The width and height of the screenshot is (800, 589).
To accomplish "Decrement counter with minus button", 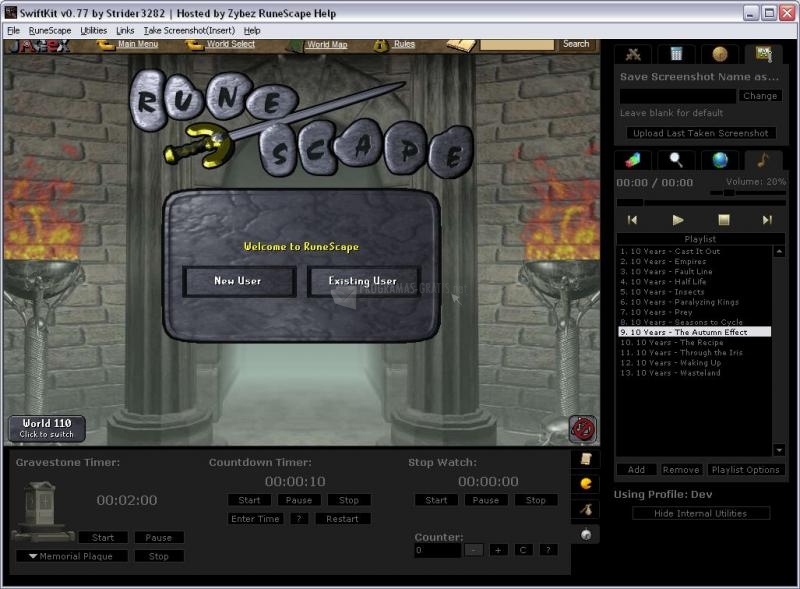I will click(474, 550).
